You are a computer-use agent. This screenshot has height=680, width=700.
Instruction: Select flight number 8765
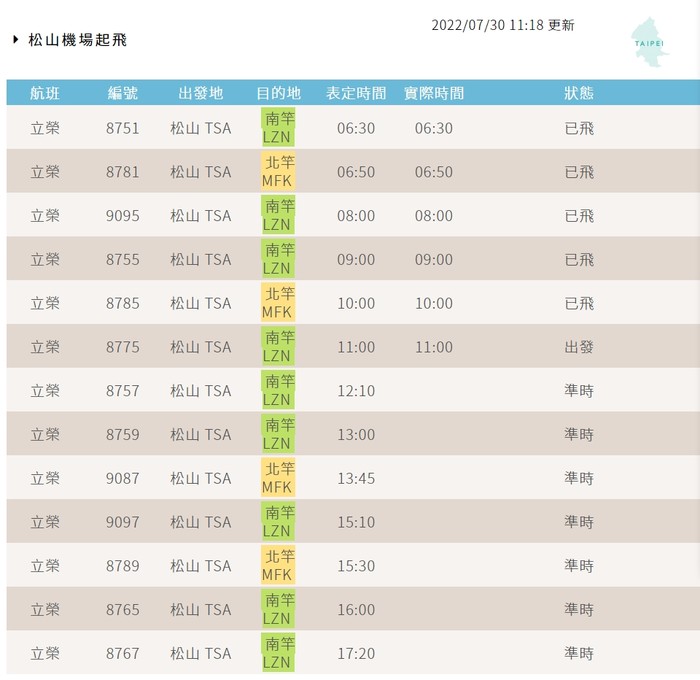(x=123, y=609)
